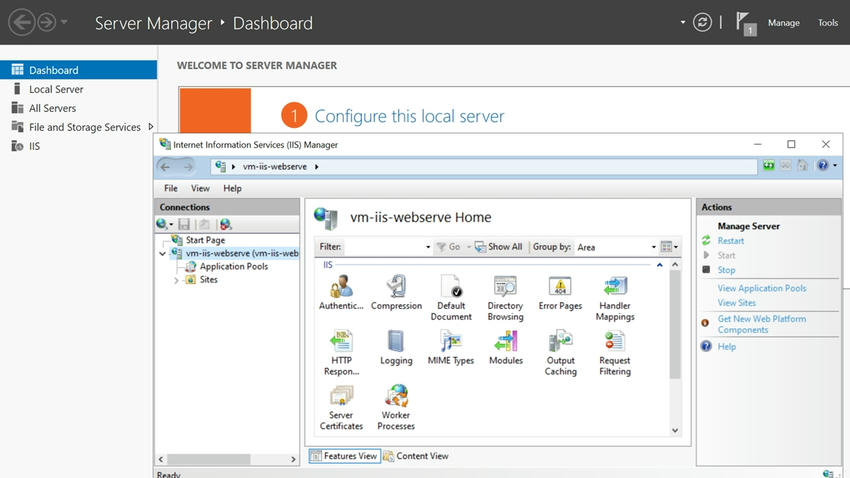
Task: Click the Help icon in Actions pane
Action: pos(706,346)
